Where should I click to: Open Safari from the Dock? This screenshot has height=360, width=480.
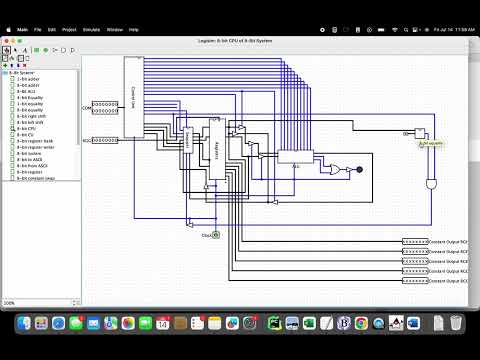(59, 323)
